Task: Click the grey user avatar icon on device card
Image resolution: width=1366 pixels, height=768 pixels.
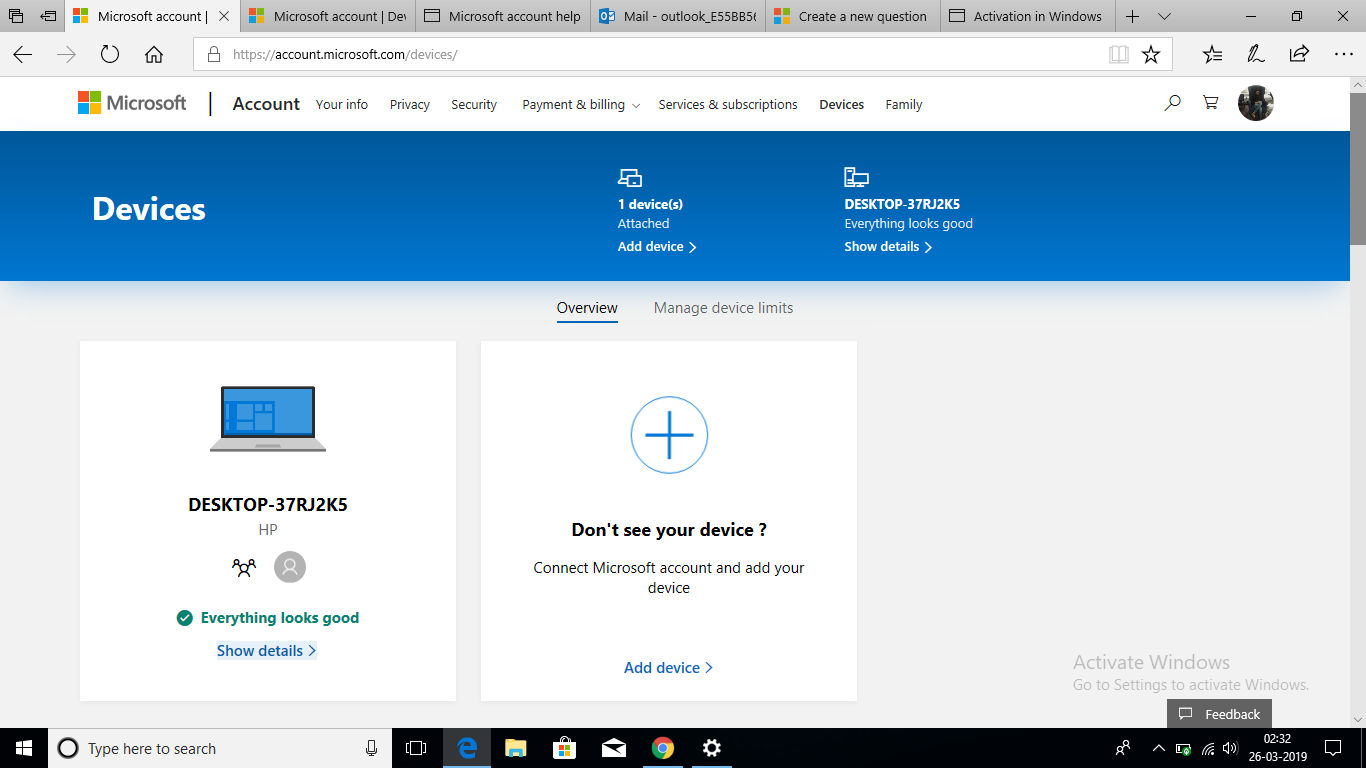Action: pos(290,567)
